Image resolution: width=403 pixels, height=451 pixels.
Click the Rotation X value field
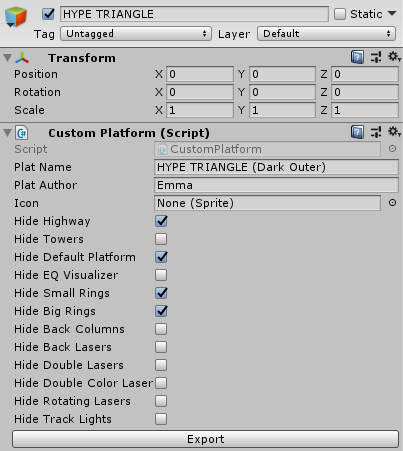[x=200, y=92]
